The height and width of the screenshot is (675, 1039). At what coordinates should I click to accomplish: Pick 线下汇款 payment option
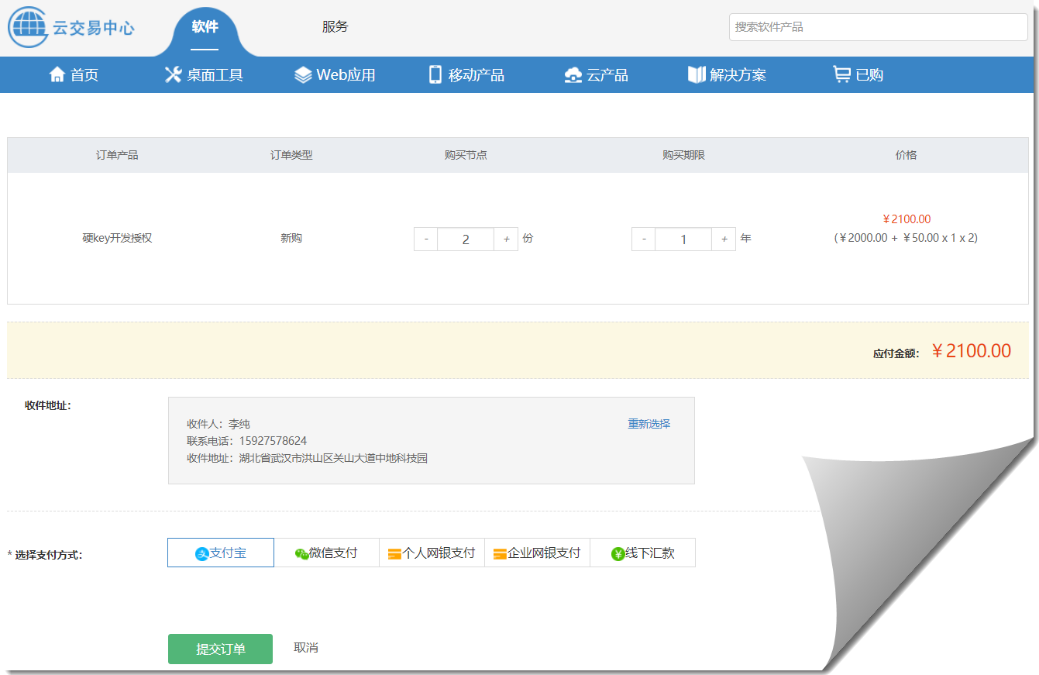(x=643, y=552)
